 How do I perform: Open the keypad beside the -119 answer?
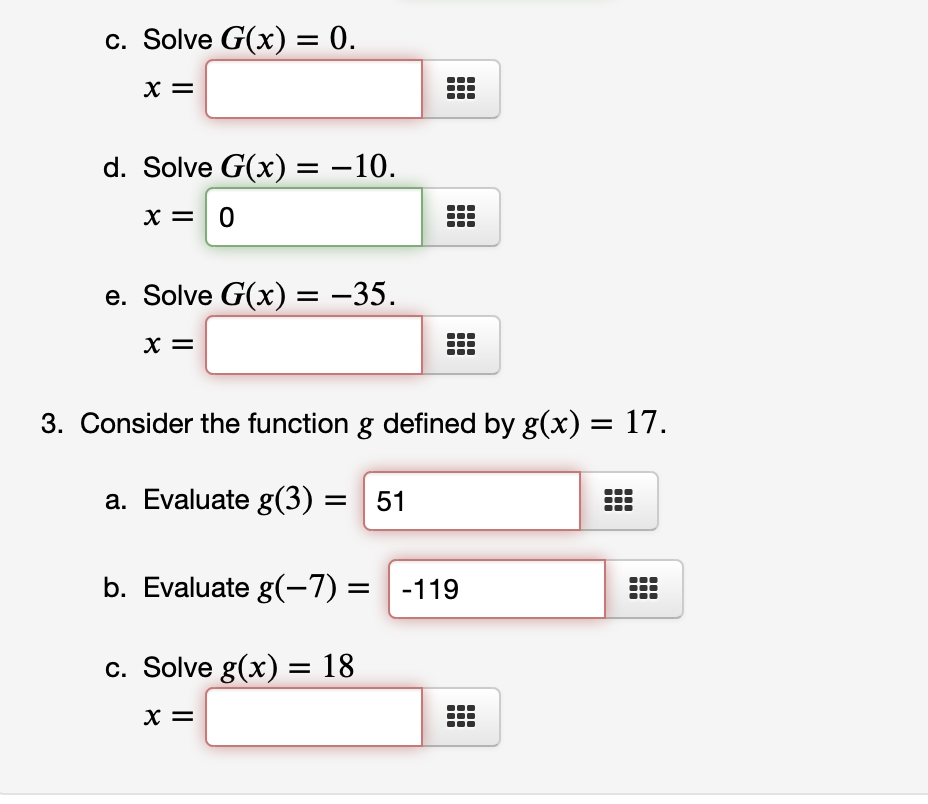point(644,589)
